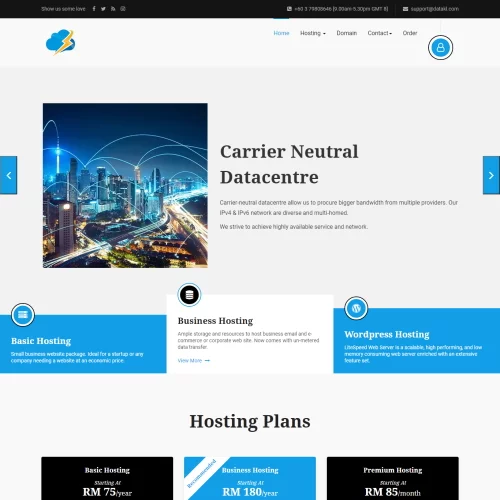Click the cloud lightning logo
500x500 pixels.
61,42
